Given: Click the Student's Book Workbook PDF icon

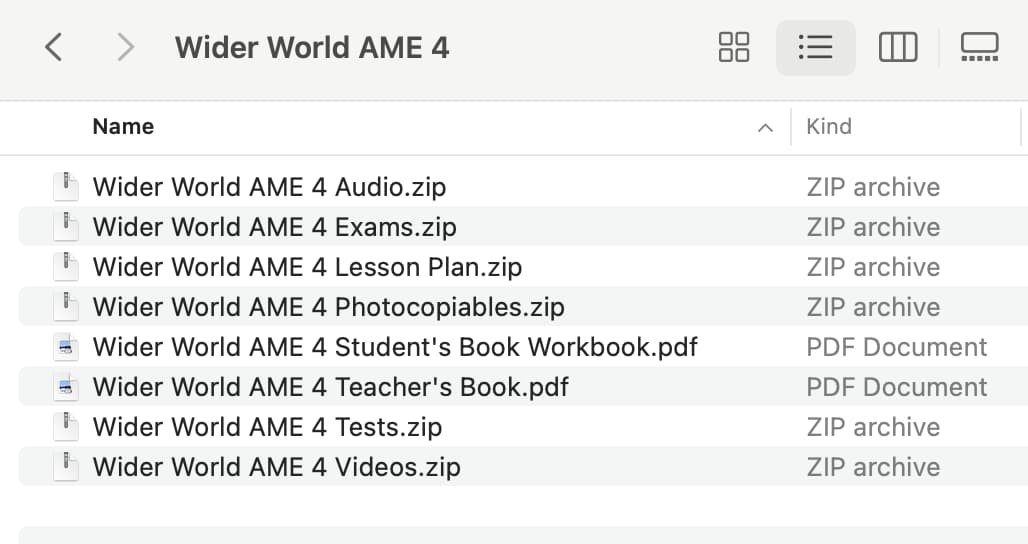Looking at the screenshot, I should [66, 347].
